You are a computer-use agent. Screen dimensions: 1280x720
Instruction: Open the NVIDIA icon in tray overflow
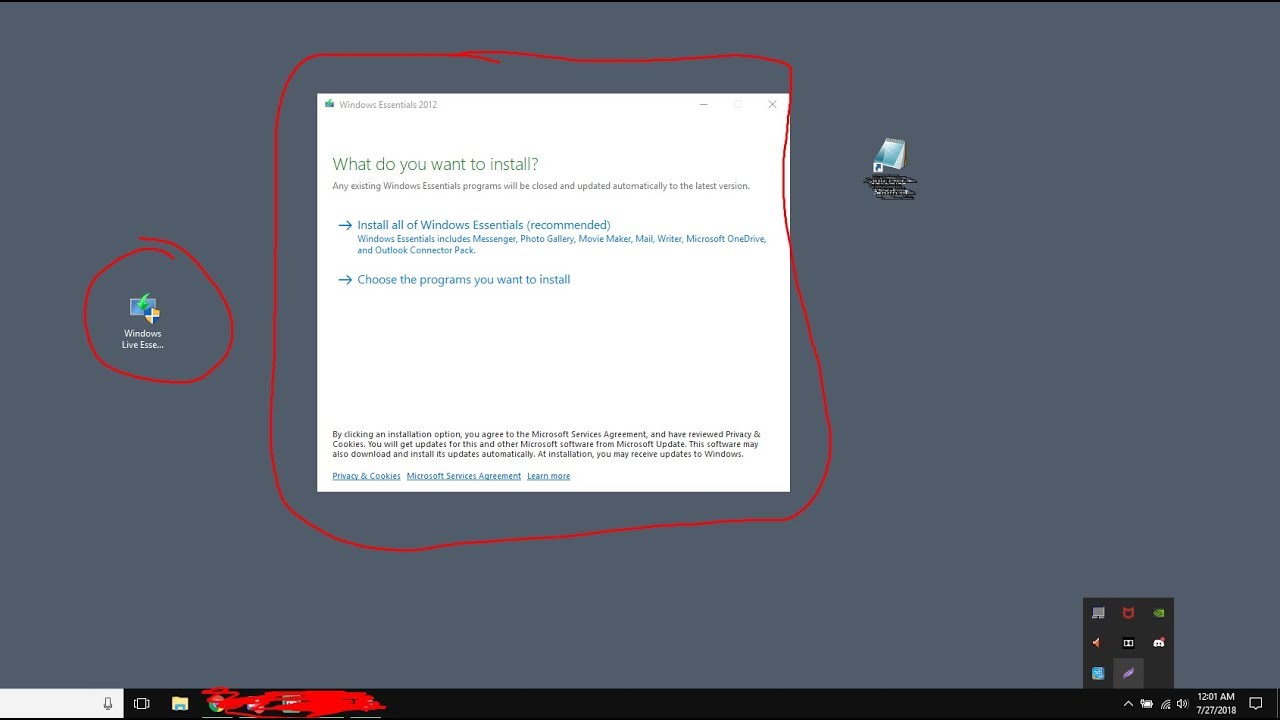click(1158, 613)
